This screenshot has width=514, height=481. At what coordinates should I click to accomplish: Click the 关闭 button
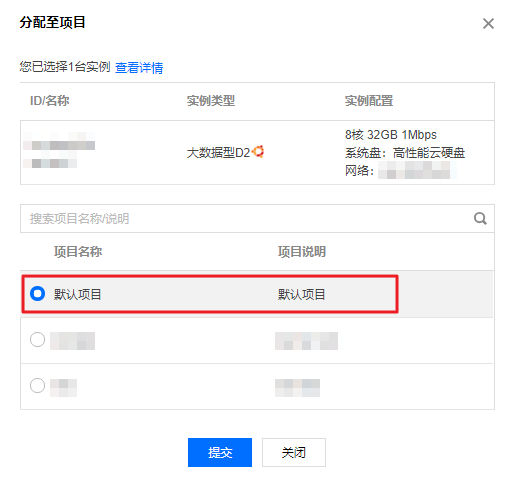[294, 452]
